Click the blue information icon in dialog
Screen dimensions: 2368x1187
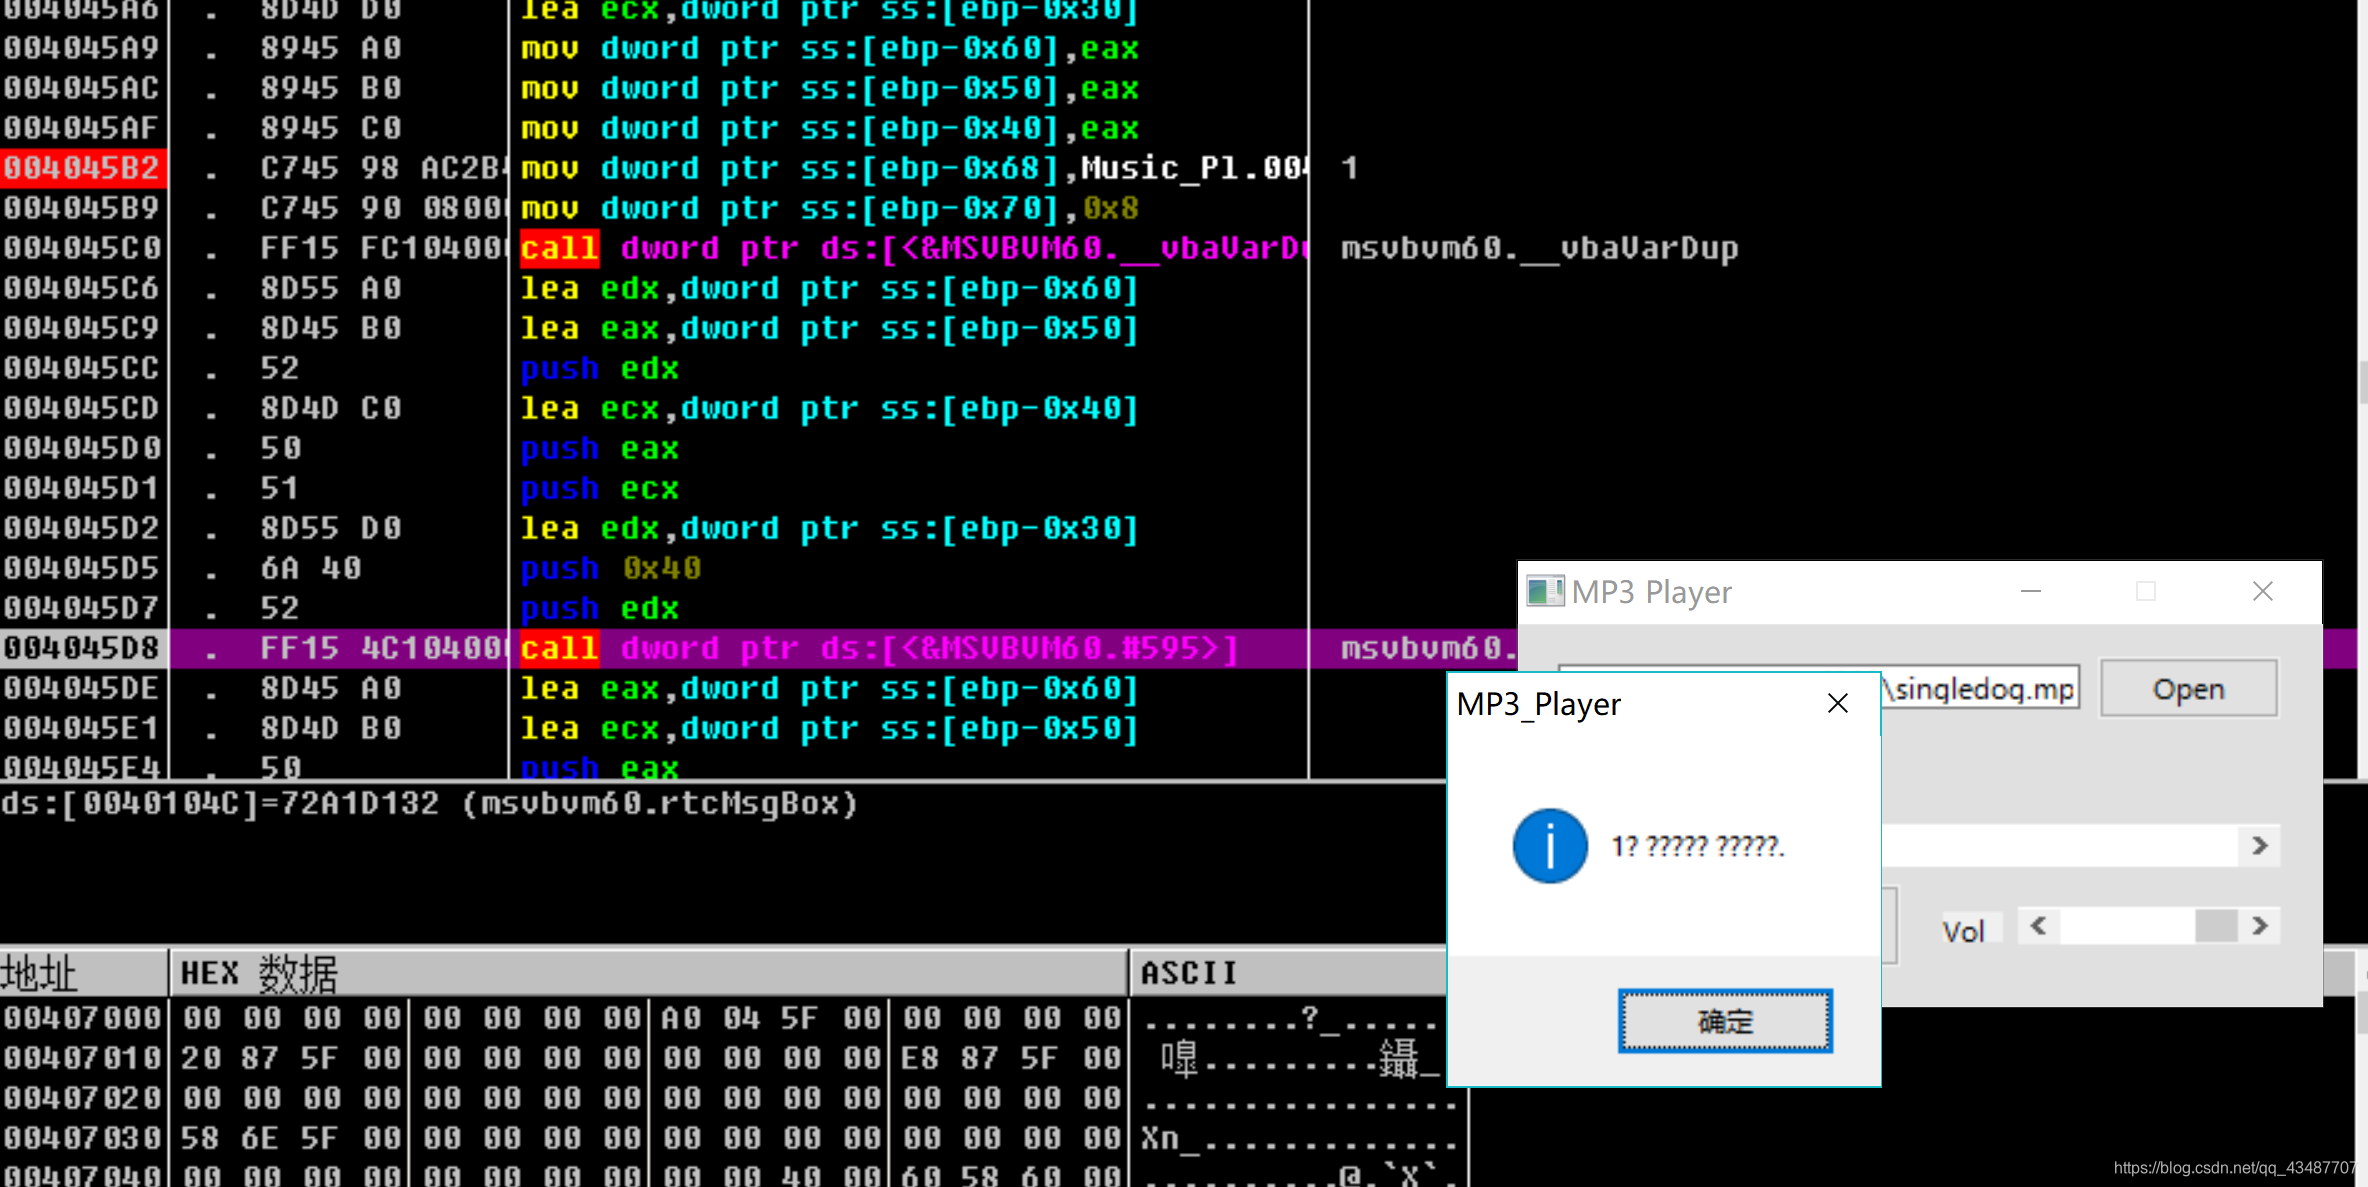click(x=1549, y=845)
